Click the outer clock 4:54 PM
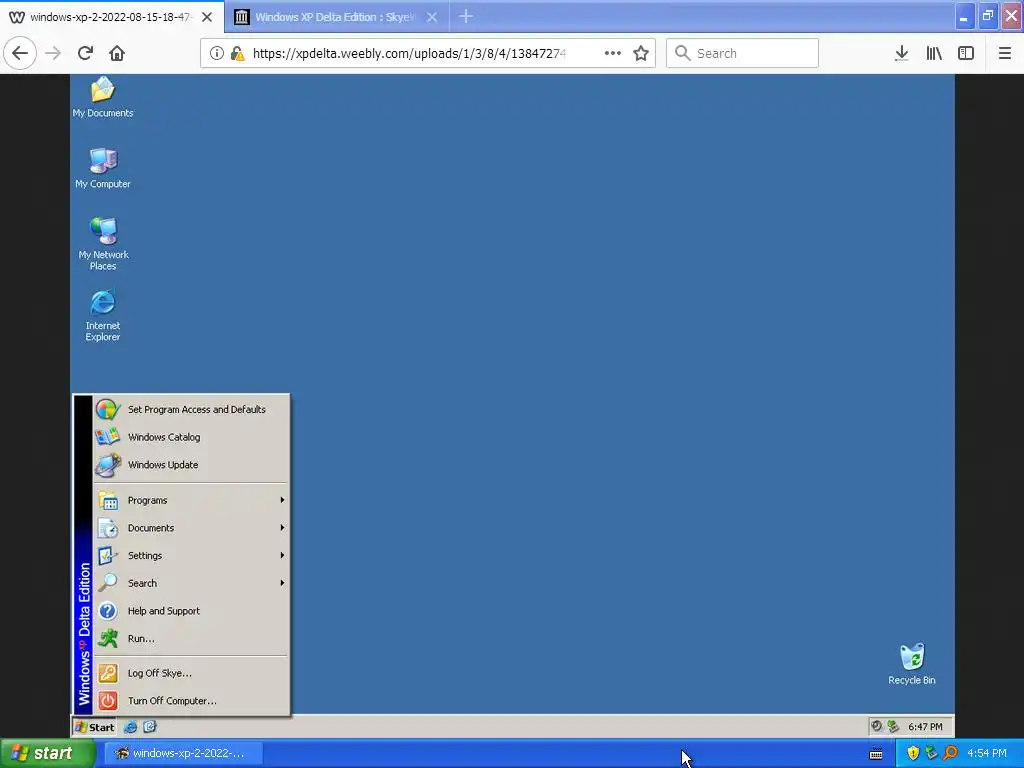 [987, 754]
